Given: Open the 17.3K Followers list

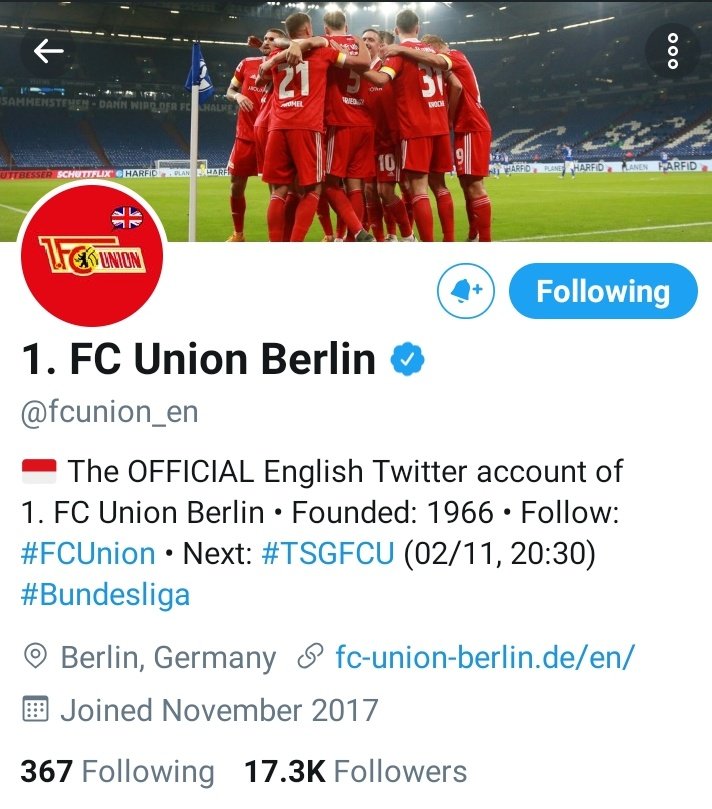Looking at the screenshot, I should pyautogui.click(x=355, y=772).
